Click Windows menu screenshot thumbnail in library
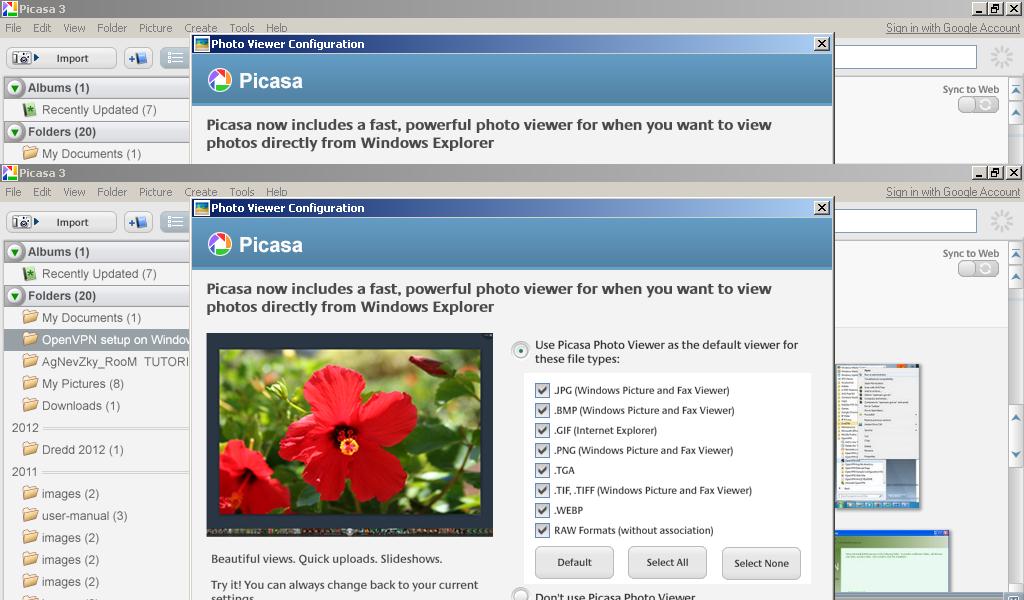Image resolution: width=1024 pixels, height=600 pixels. pos(878,436)
